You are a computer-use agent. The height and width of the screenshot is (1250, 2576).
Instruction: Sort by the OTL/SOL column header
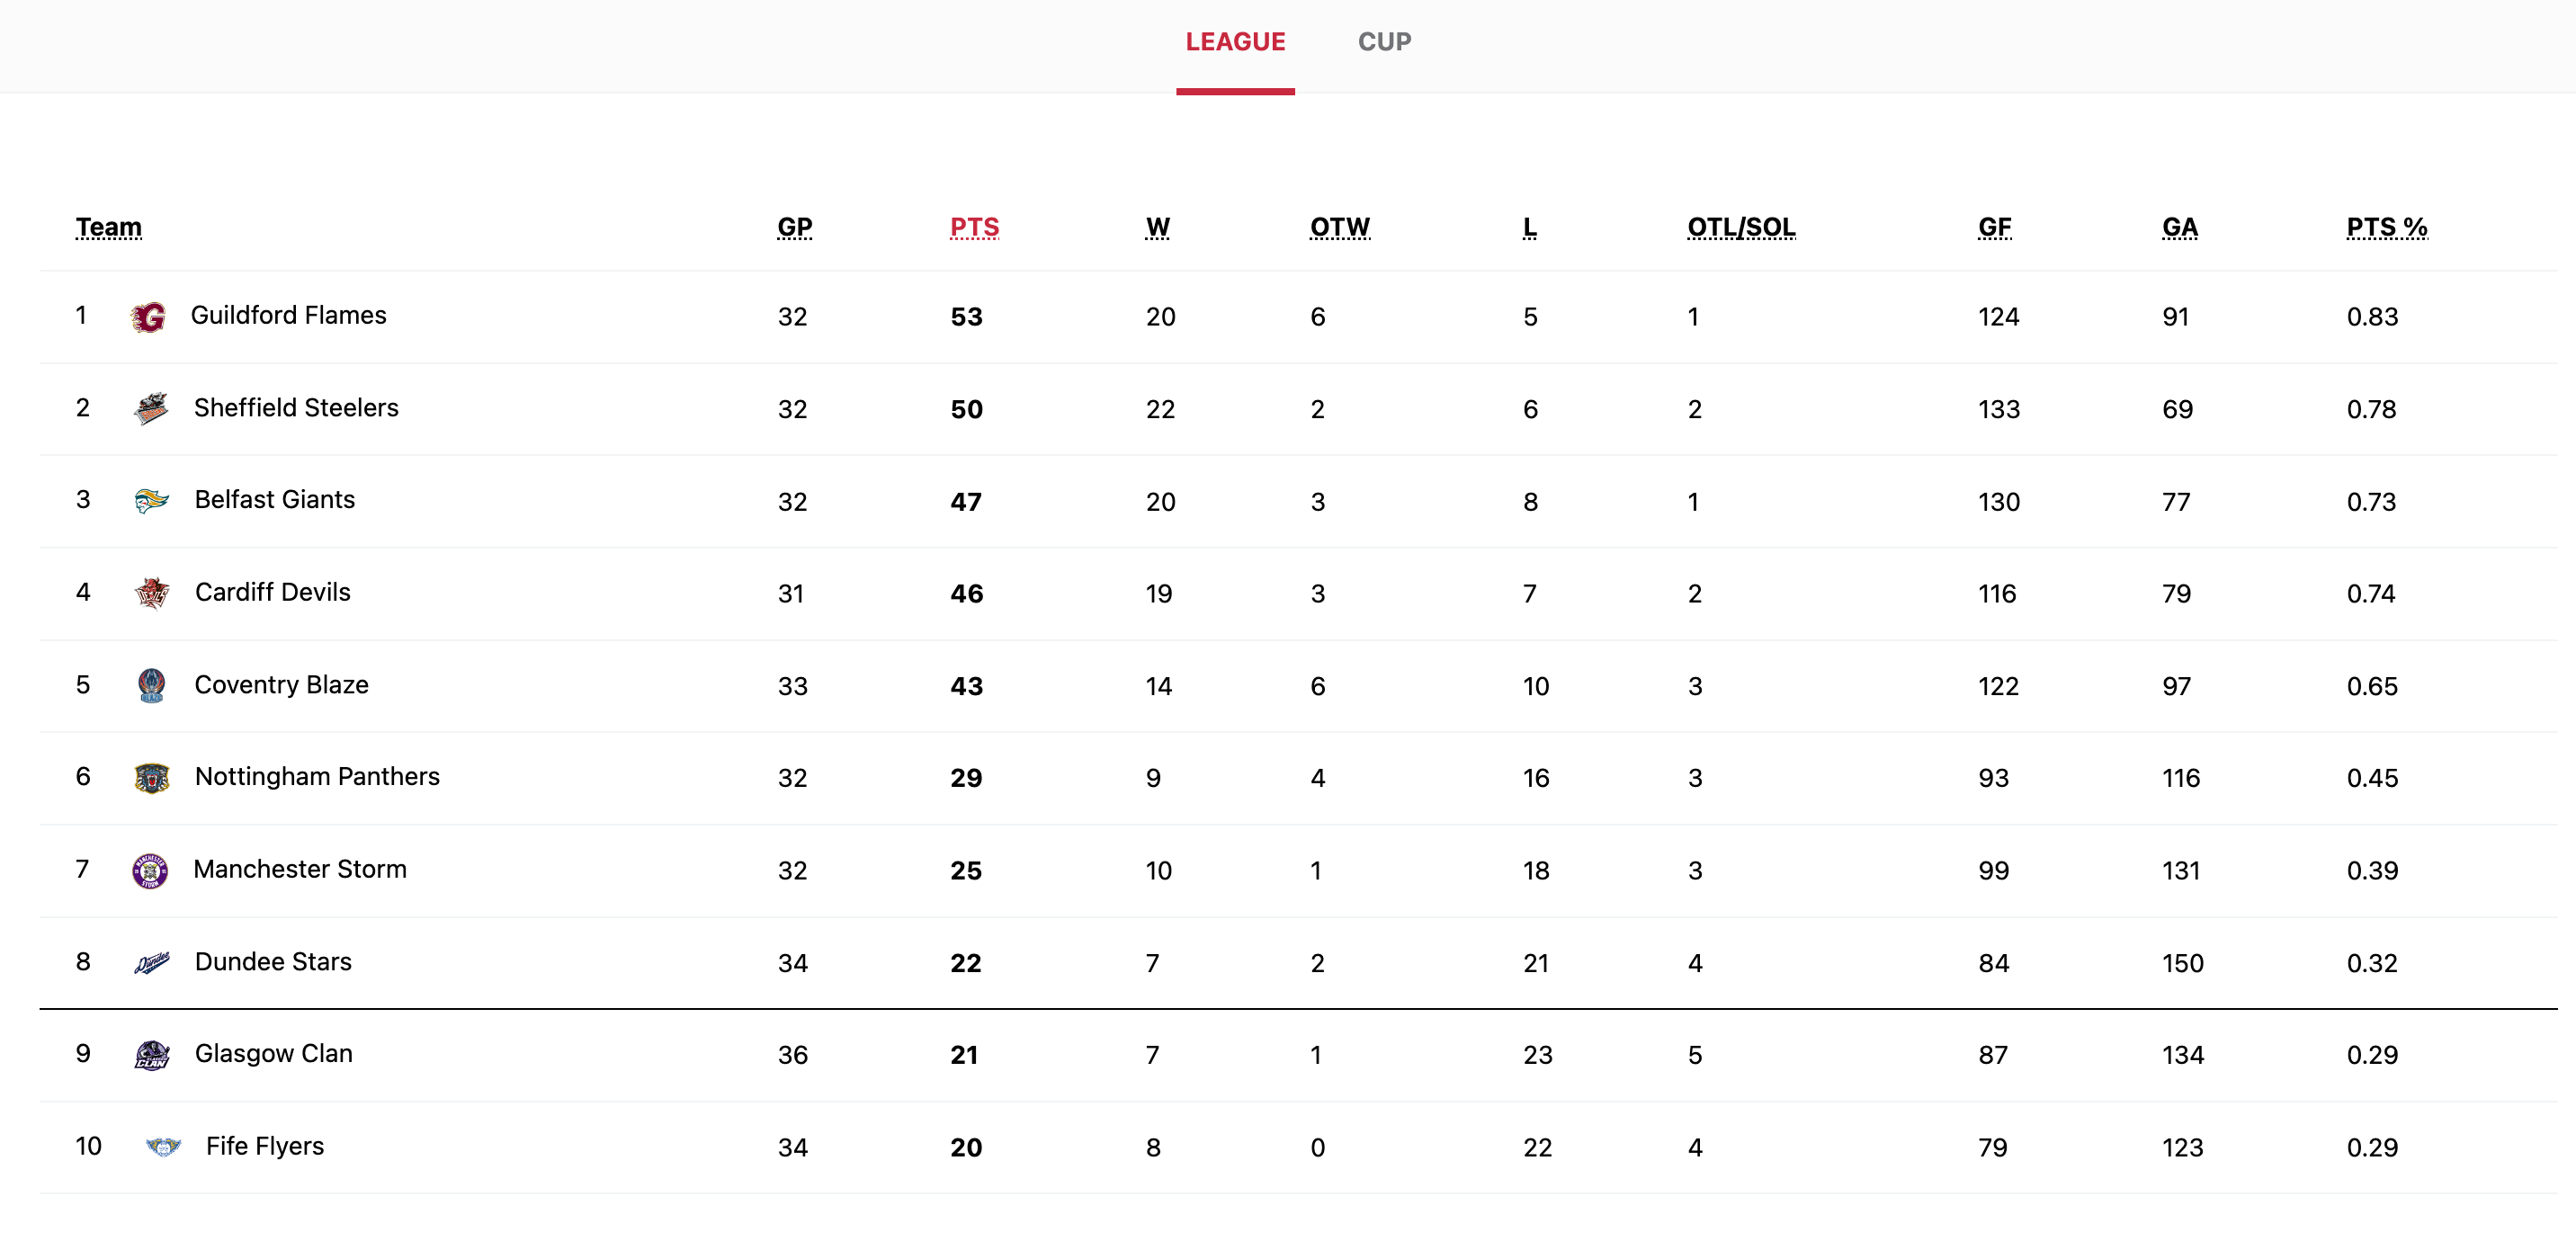1741,228
